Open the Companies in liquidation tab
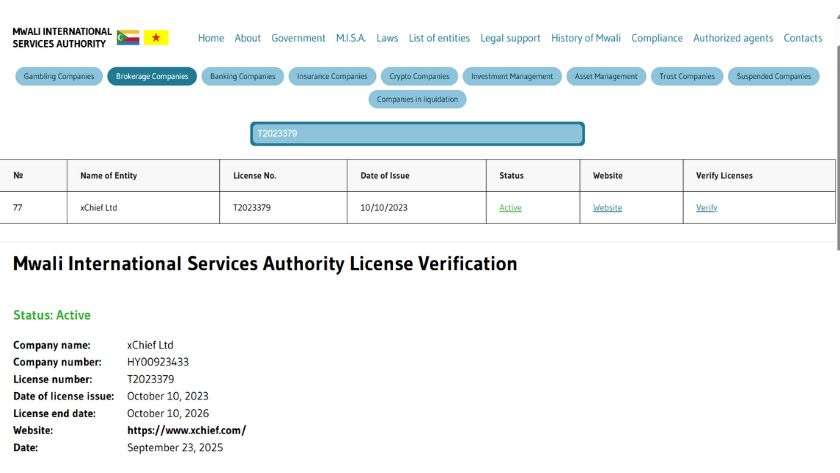Viewport: 840px width, 473px height. tap(417, 99)
